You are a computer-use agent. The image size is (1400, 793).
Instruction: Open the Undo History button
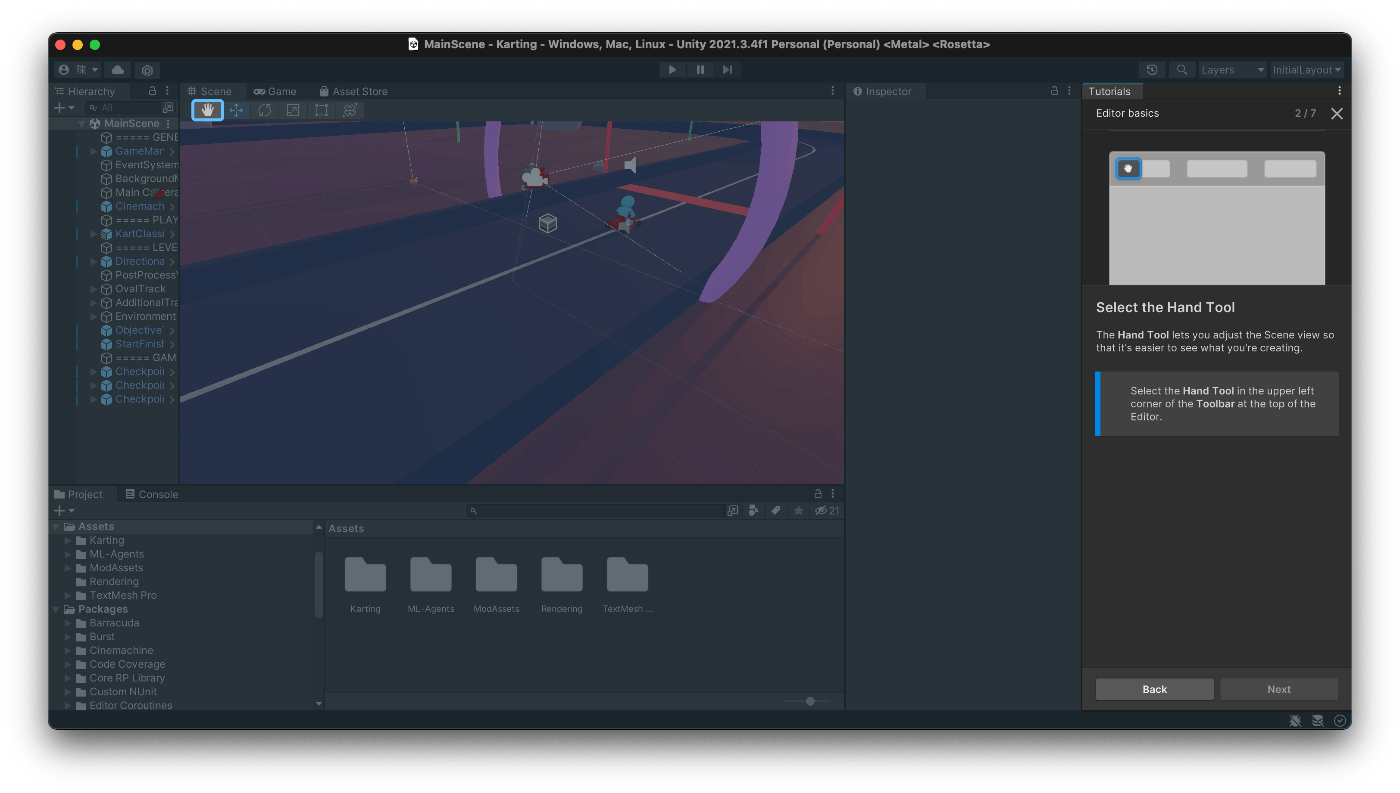(x=1152, y=70)
